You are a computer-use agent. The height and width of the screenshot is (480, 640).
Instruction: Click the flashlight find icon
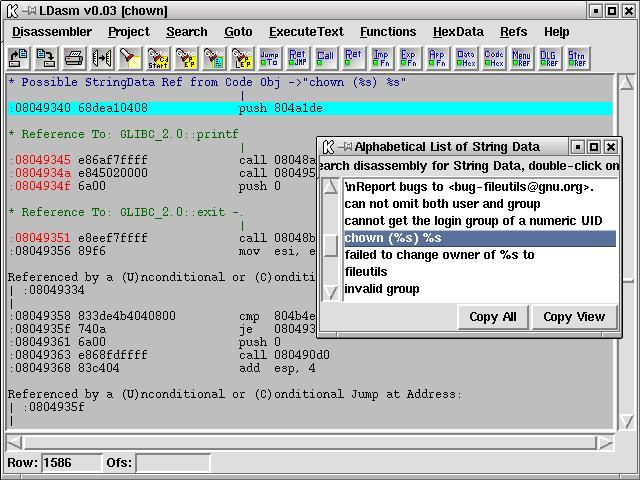[130, 58]
